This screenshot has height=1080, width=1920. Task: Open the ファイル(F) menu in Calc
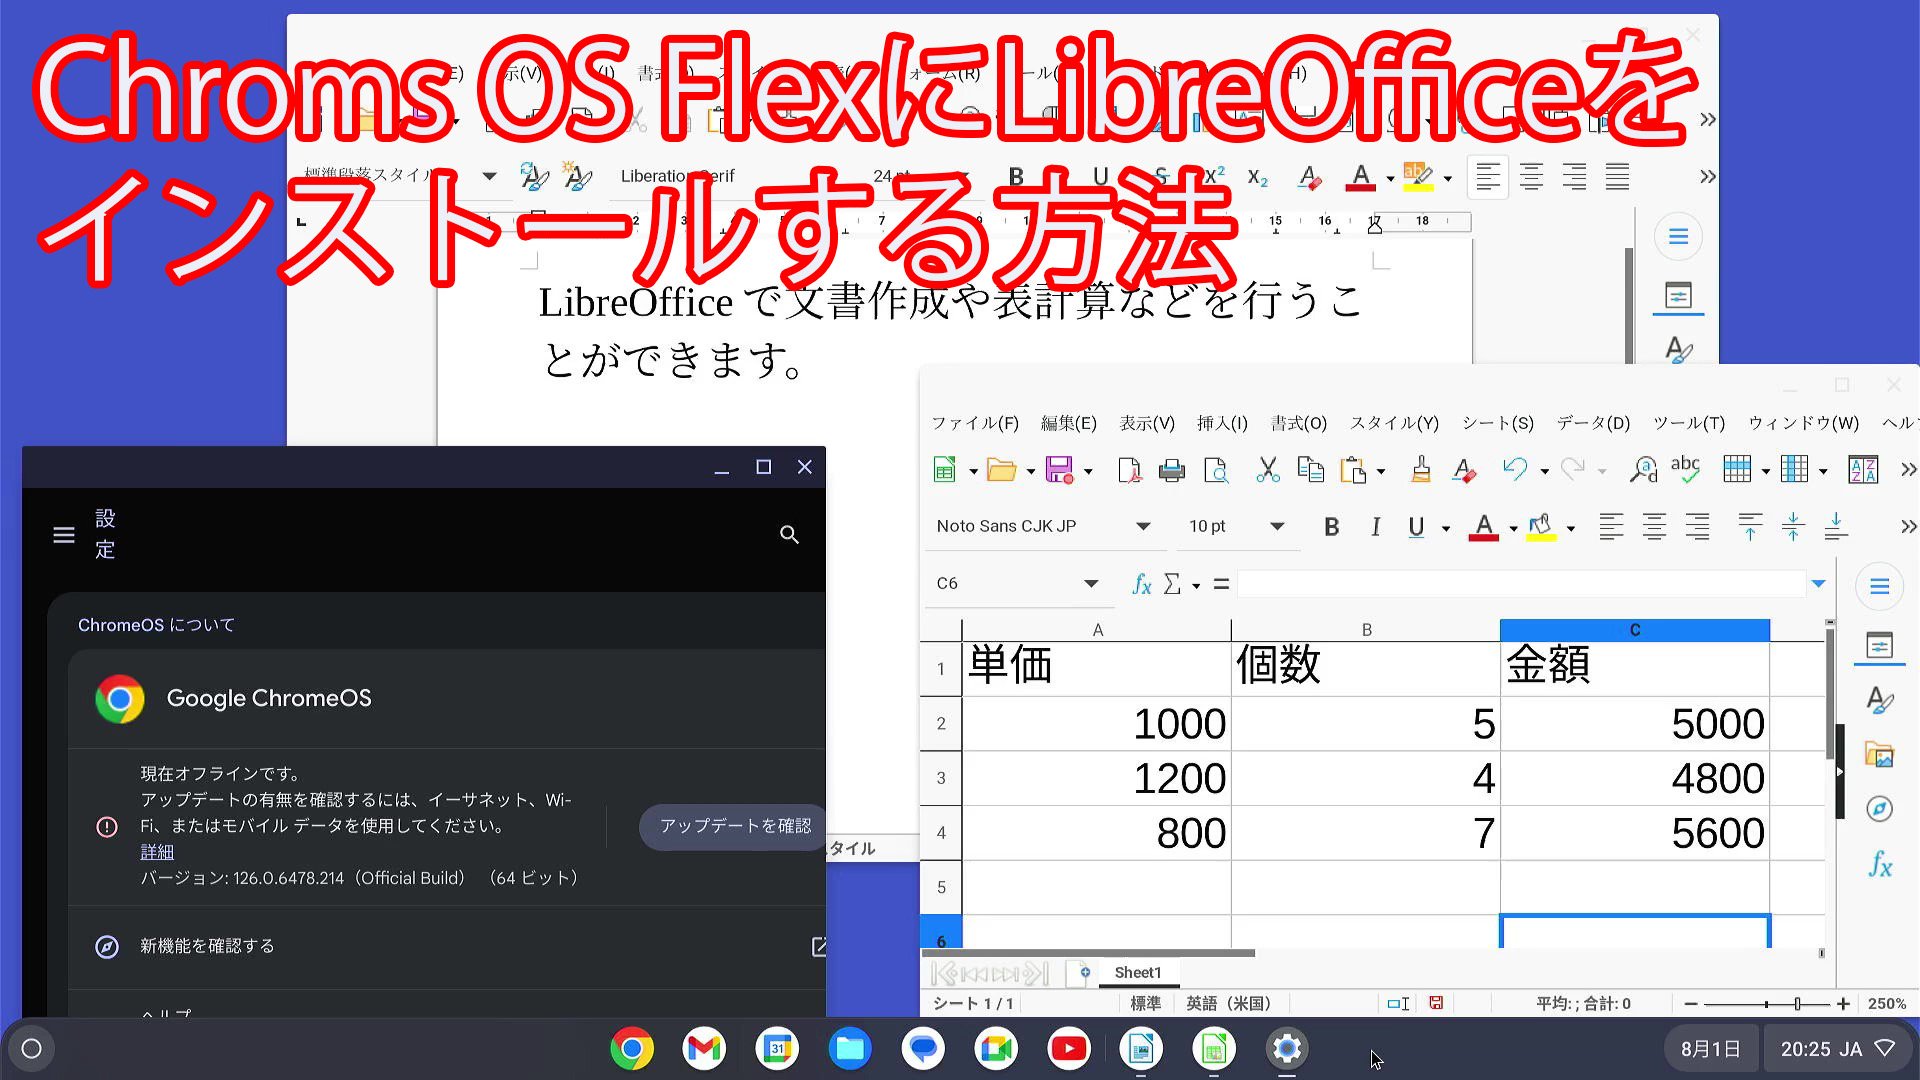point(975,423)
